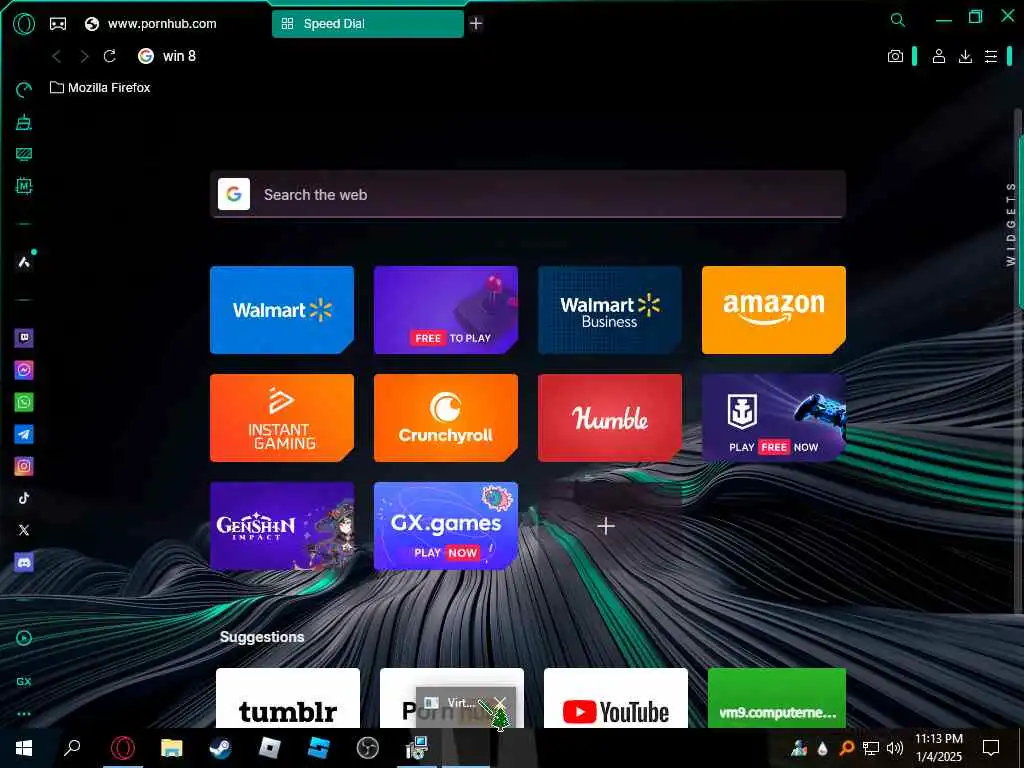Open the Mozilla Firefox bookmarks folder
This screenshot has width=1024, height=768.
100,88
